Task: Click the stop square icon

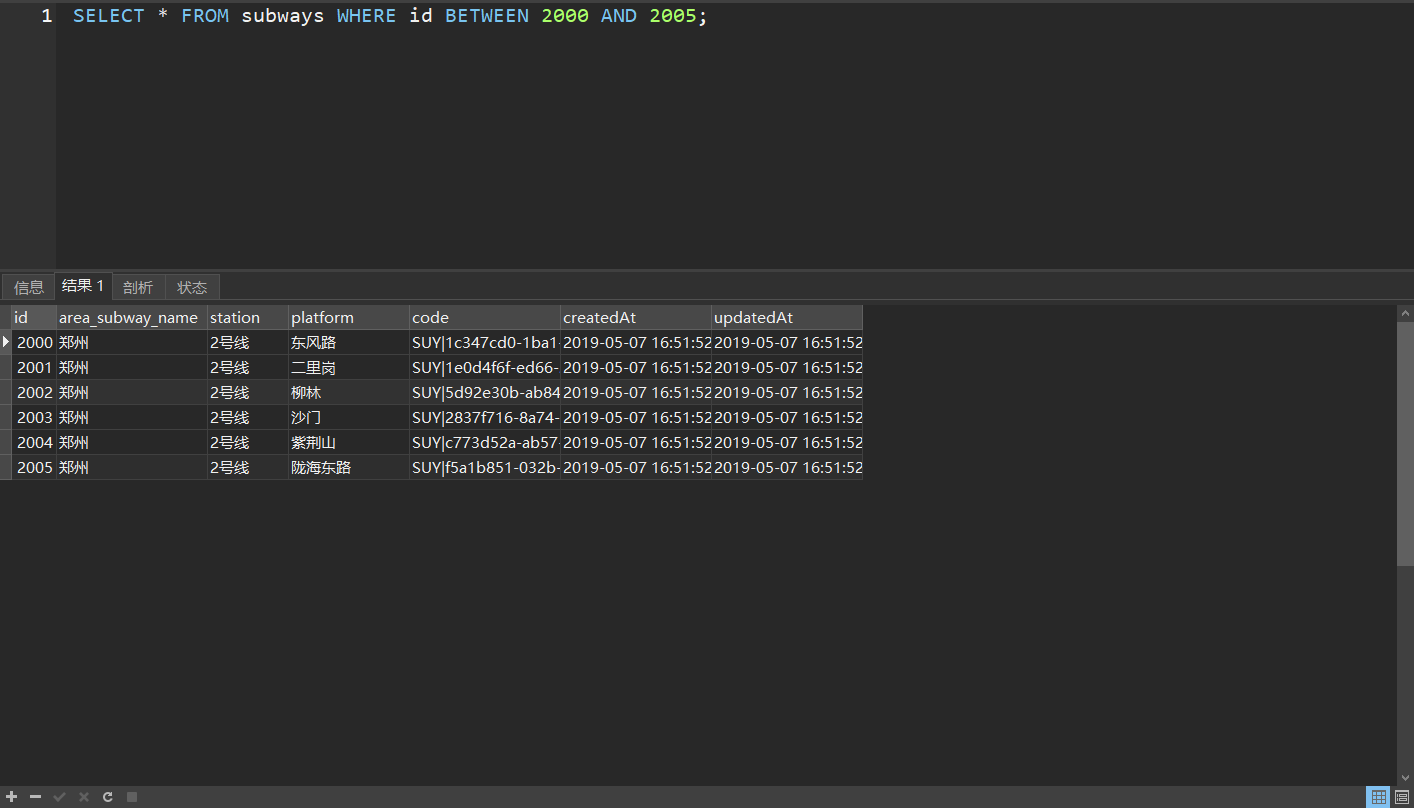Action: (x=132, y=797)
